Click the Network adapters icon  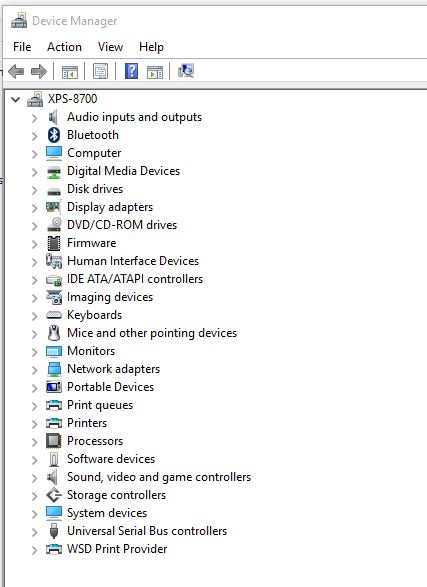click(x=54, y=369)
